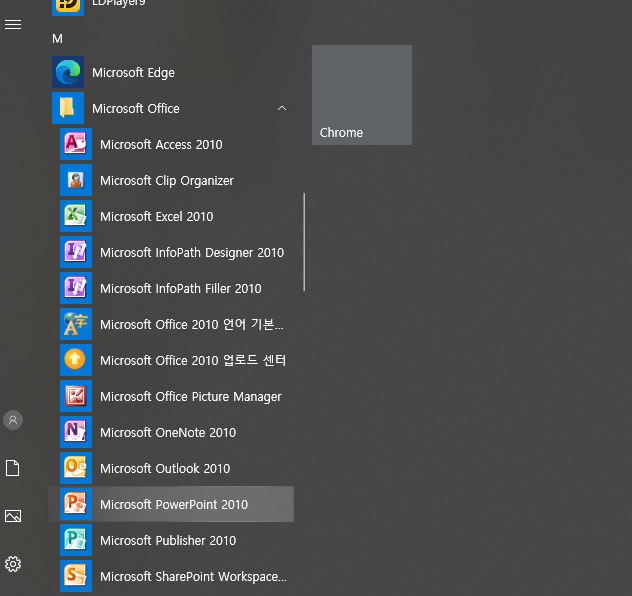This screenshot has width=632, height=596.
Task: Click 'Microsoft Office 2010 언어 기본...' text
Action: (192, 324)
